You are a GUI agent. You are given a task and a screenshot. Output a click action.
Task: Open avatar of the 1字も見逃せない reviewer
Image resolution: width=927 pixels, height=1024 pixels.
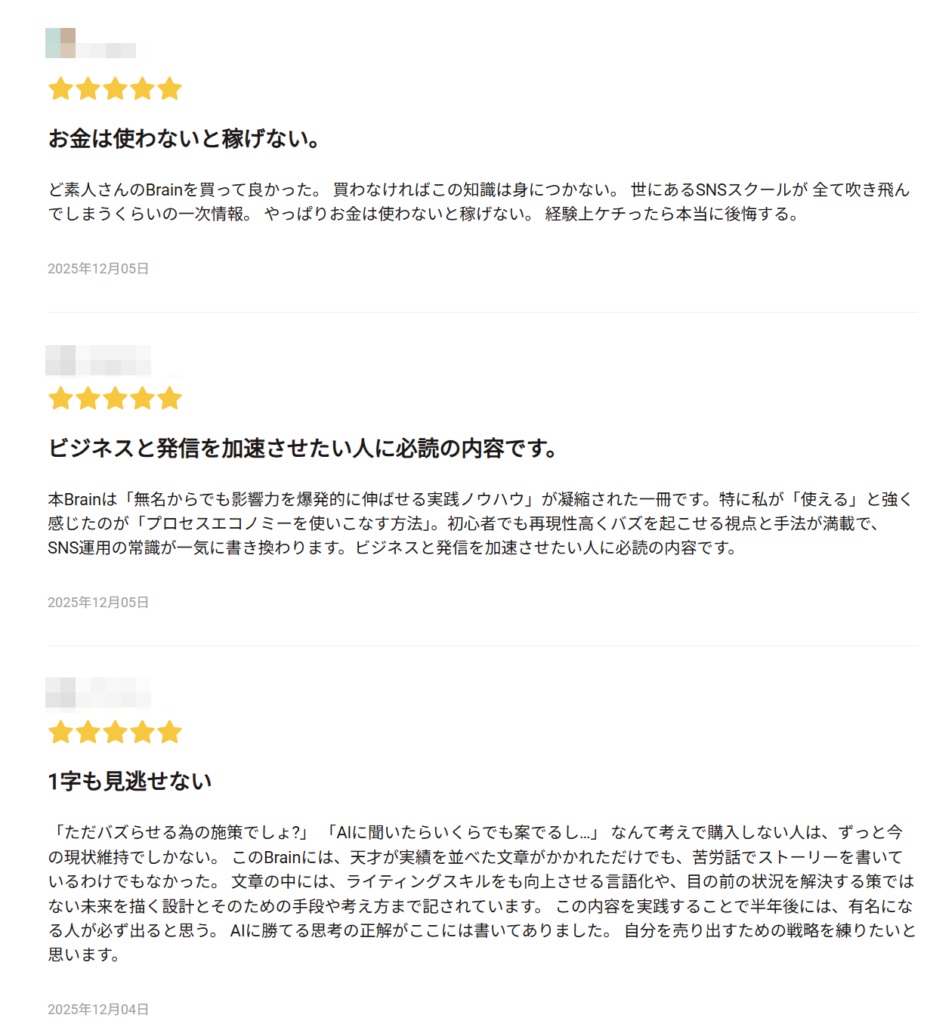(x=61, y=692)
